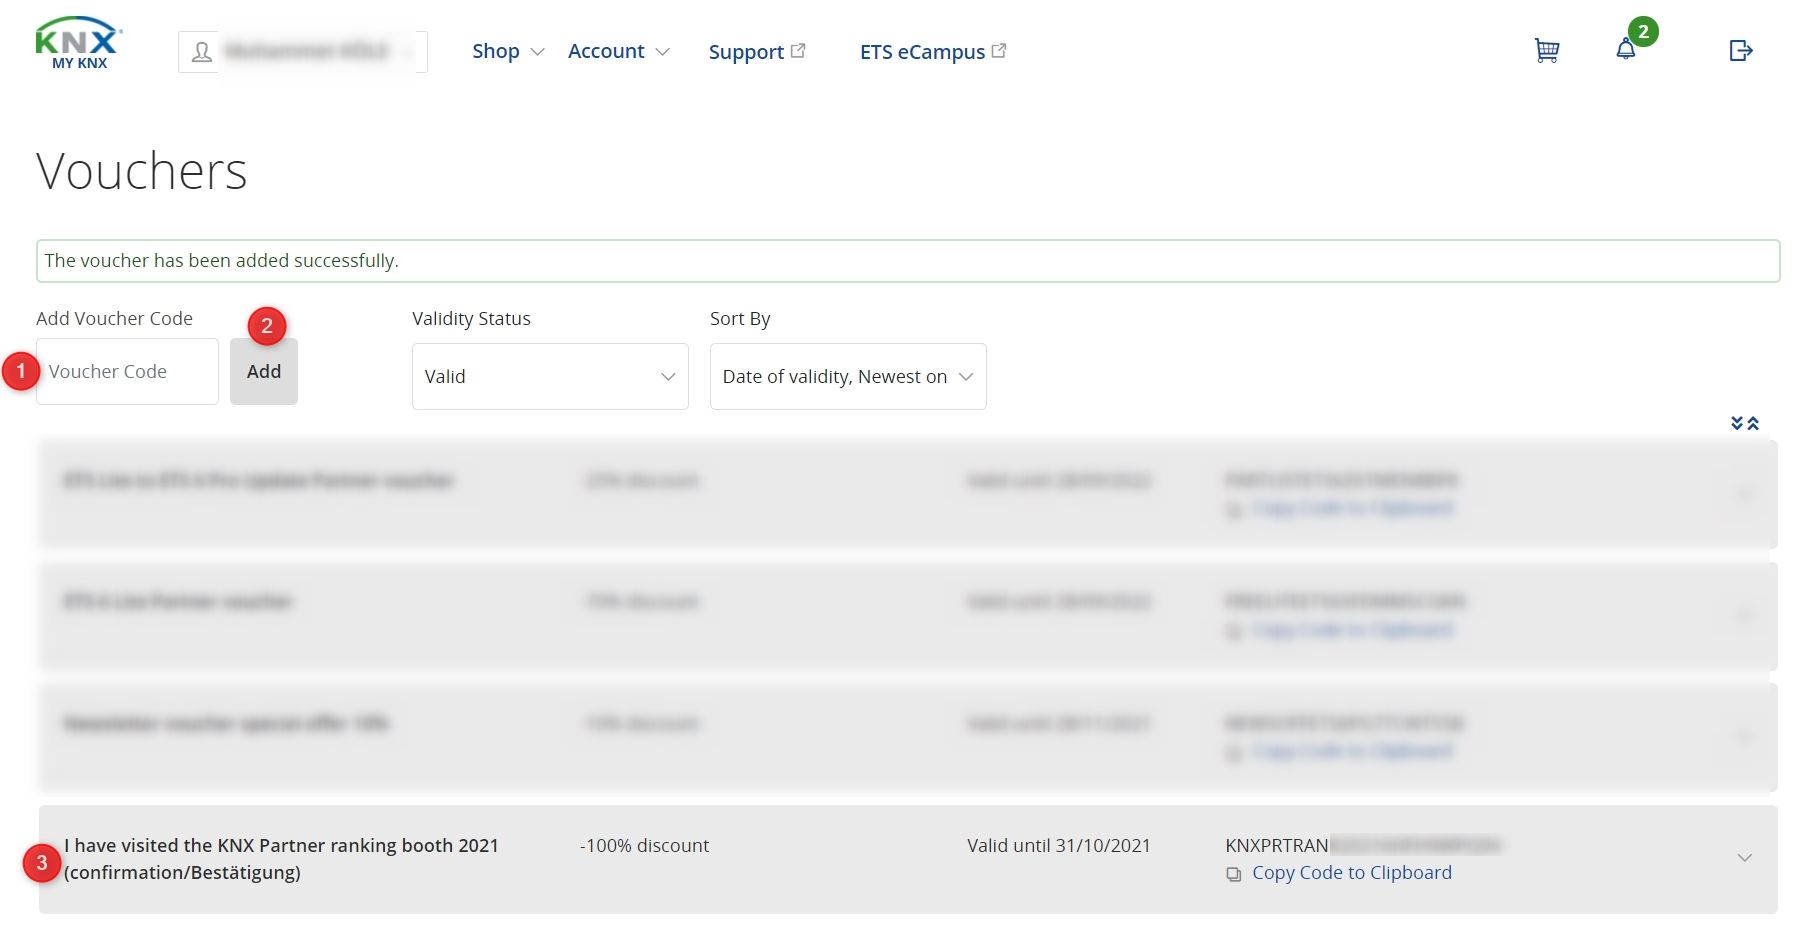This screenshot has width=1810, height=948.
Task: Click the Add Voucher Code label
Action: click(114, 319)
